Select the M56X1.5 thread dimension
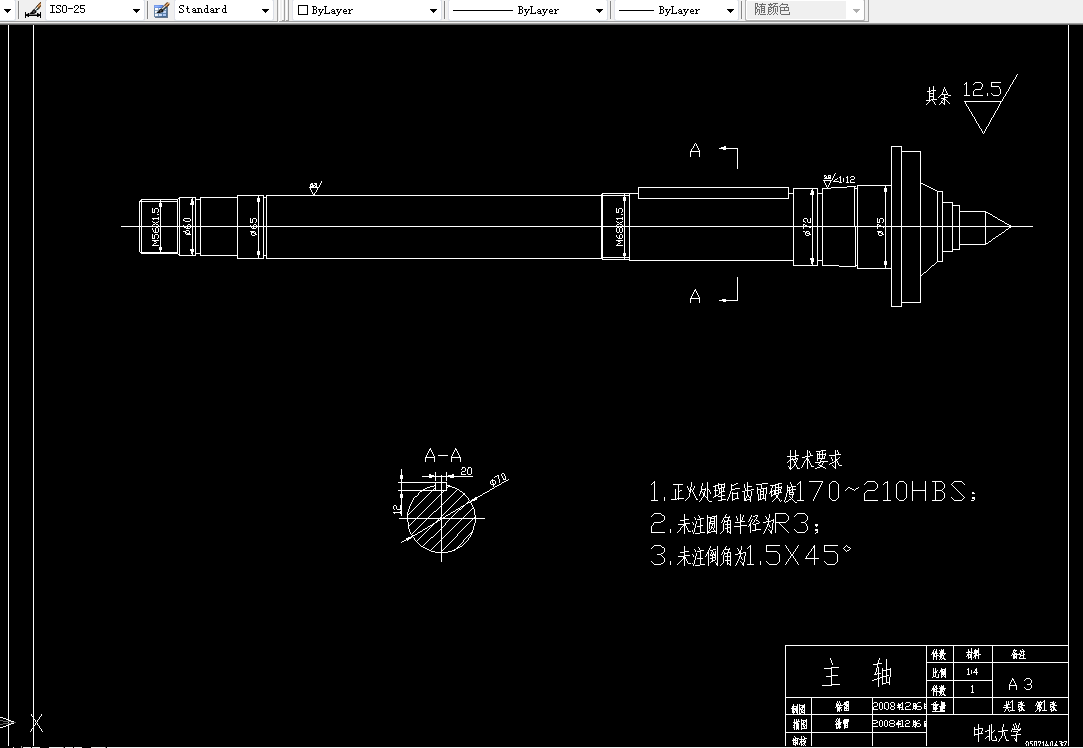 [x=155, y=227]
